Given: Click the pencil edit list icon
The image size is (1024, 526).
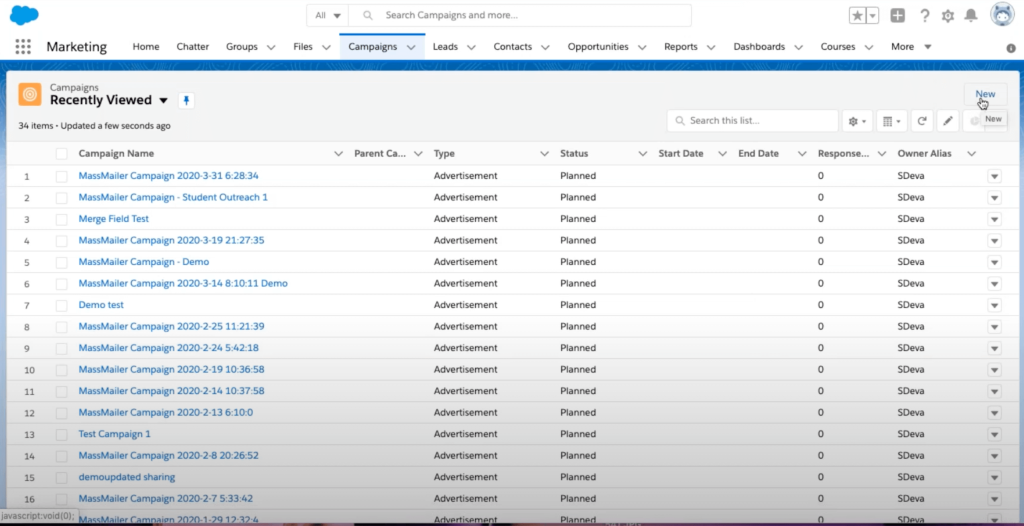Looking at the screenshot, I should coord(948,121).
